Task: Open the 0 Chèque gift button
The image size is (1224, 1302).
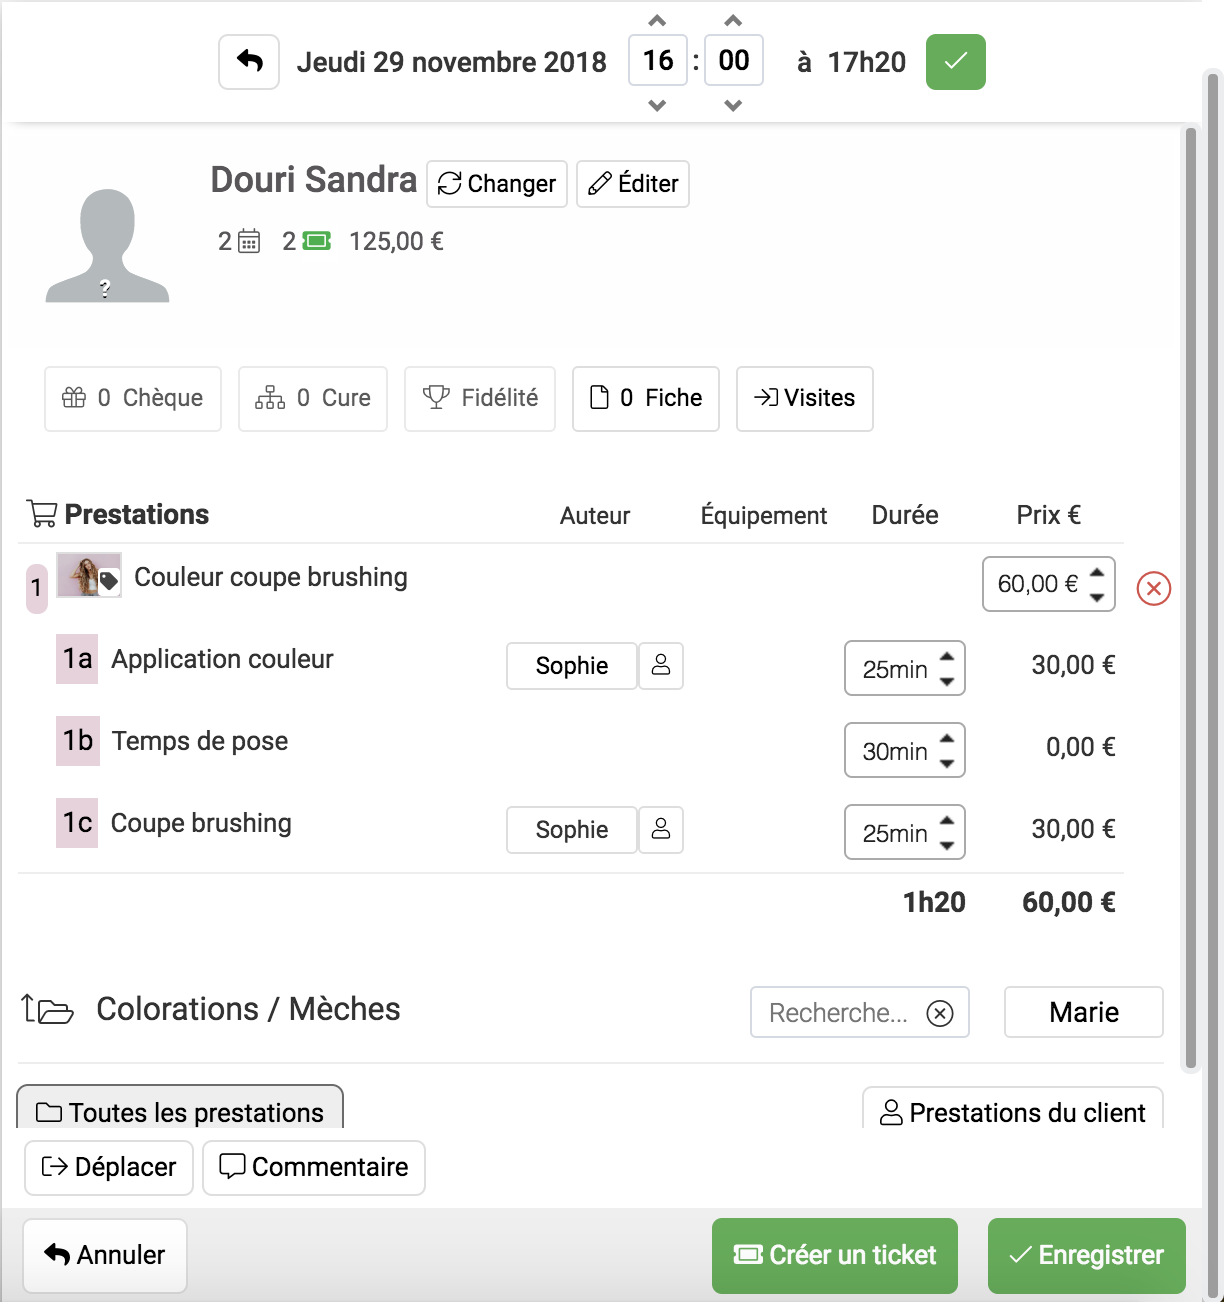Action: [133, 399]
